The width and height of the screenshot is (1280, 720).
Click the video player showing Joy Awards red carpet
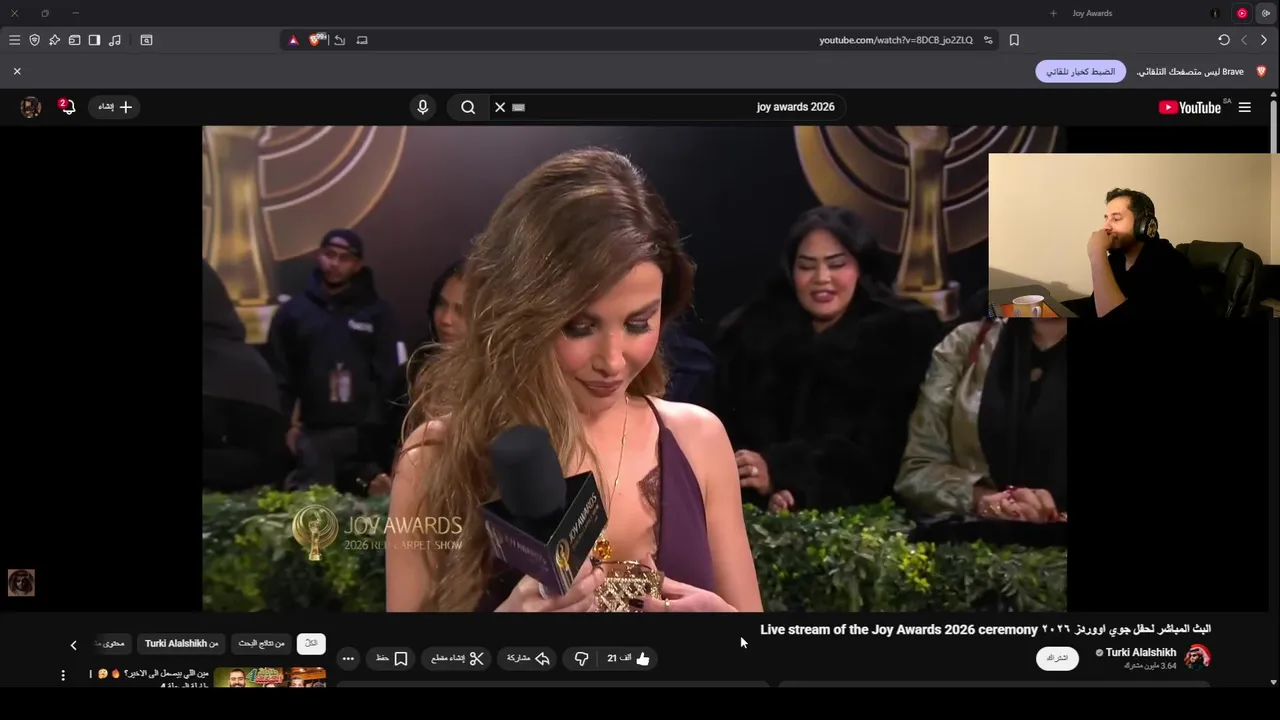(634, 368)
